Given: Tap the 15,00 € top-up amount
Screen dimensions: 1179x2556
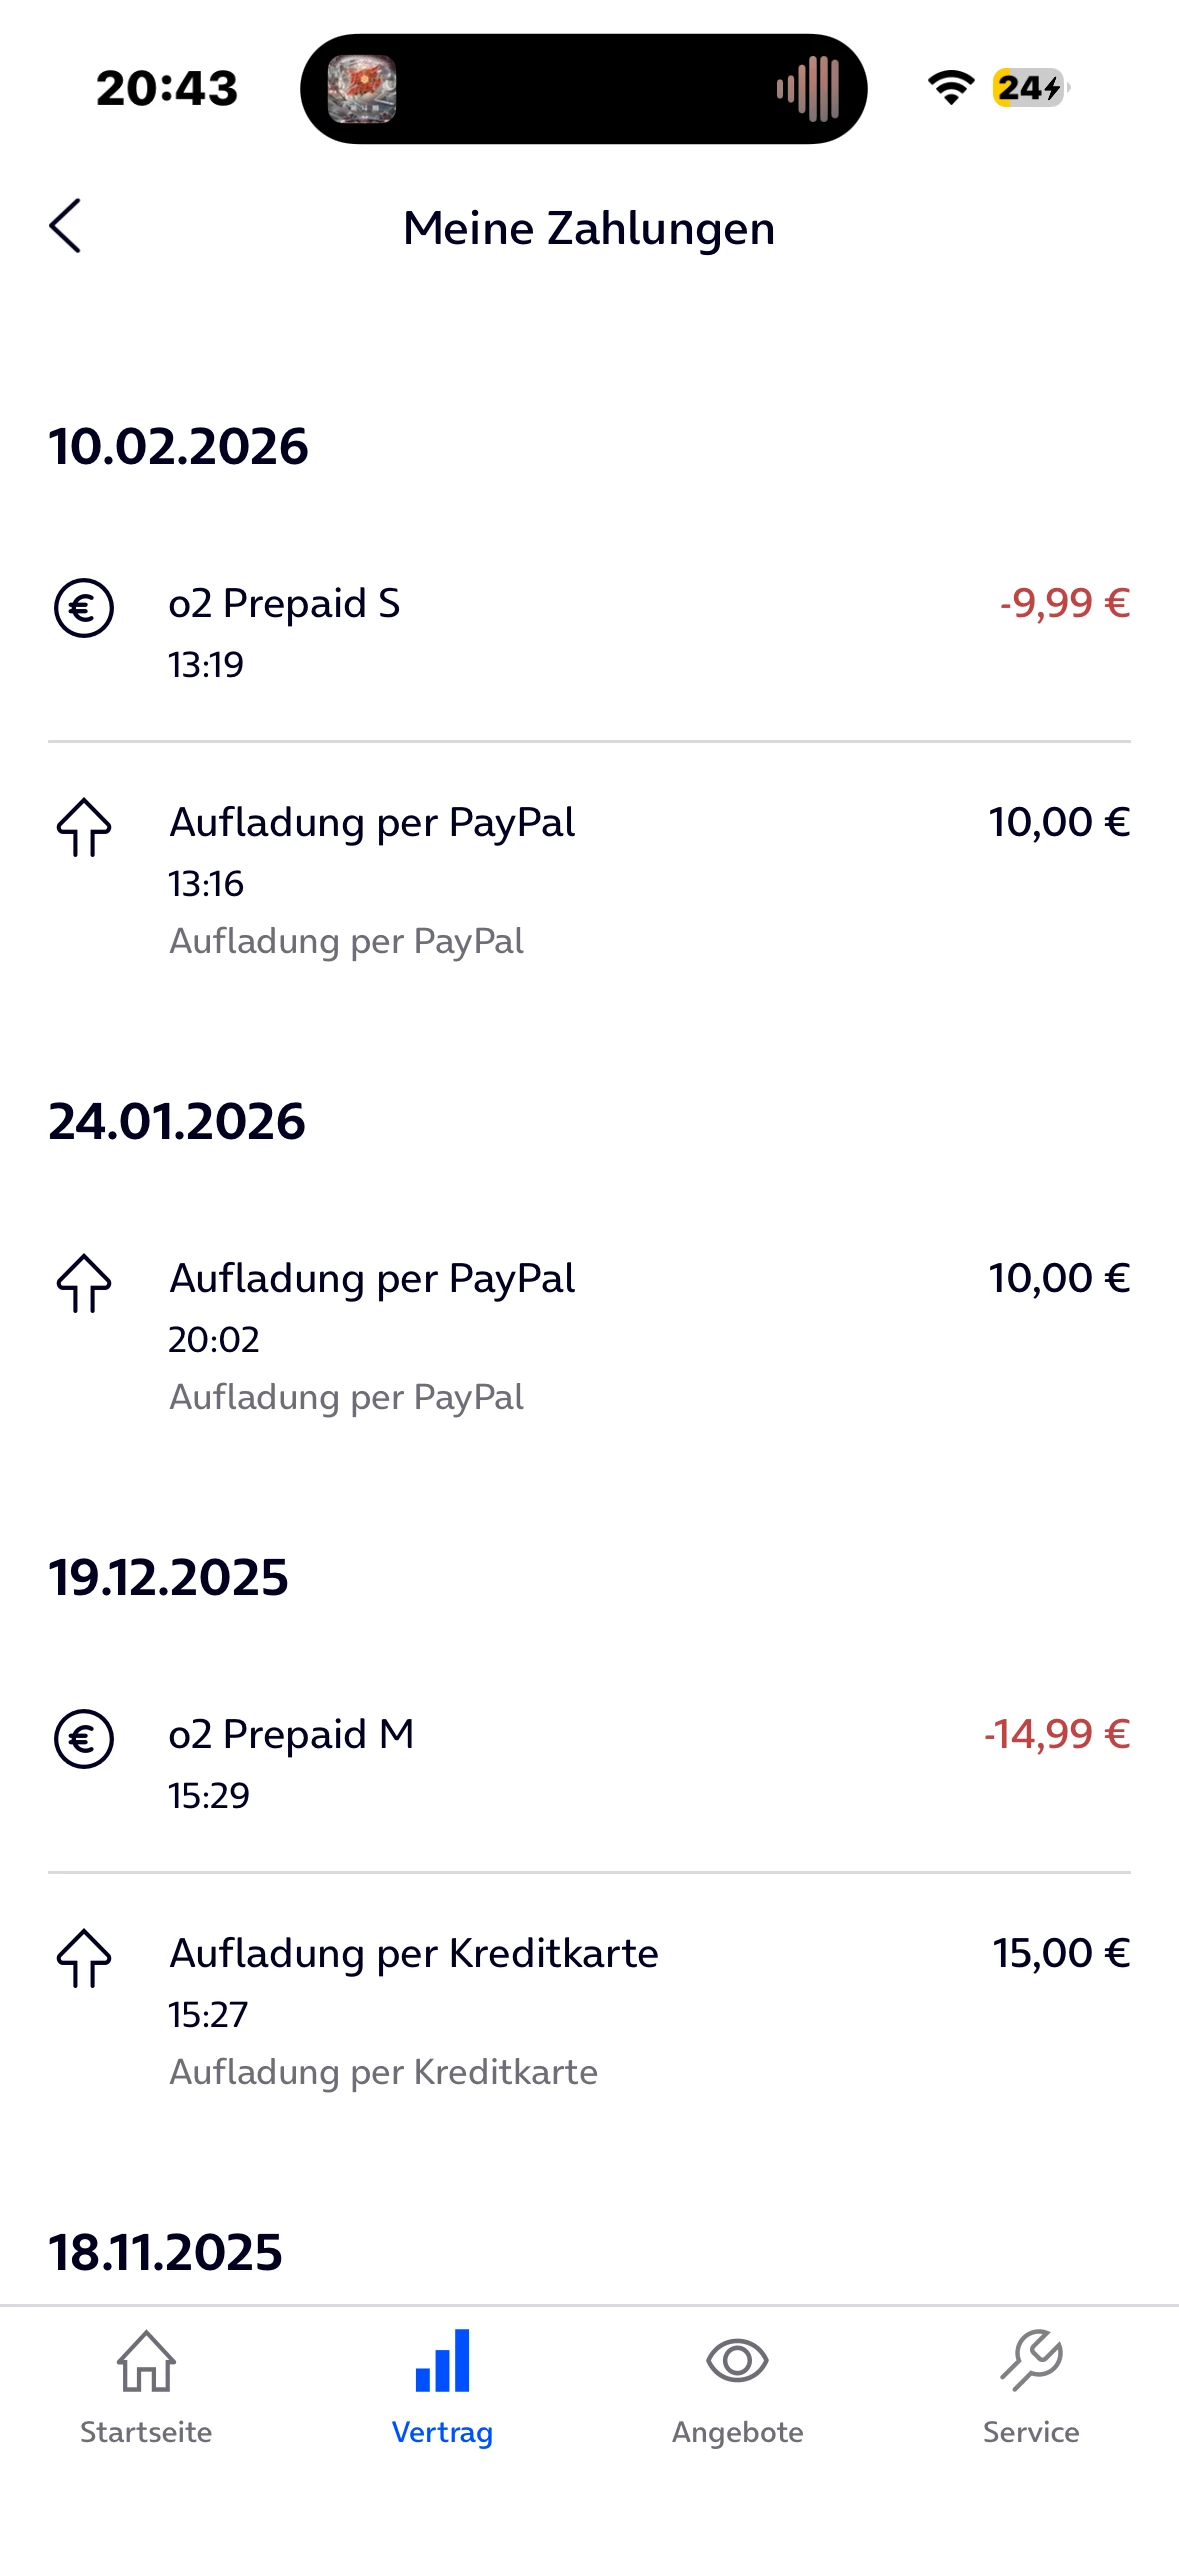Looking at the screenshot, I should coord(1061,1954).
